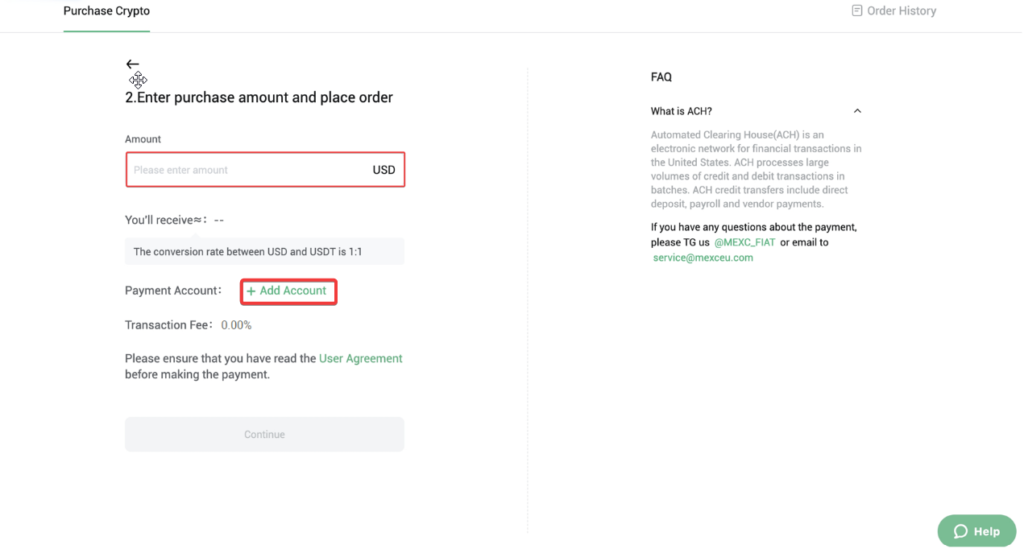Click the Transaction Fee 0.00% value
Image resolution: width=1024 pixels, height=549 pixels.
(x=236, y=325)
